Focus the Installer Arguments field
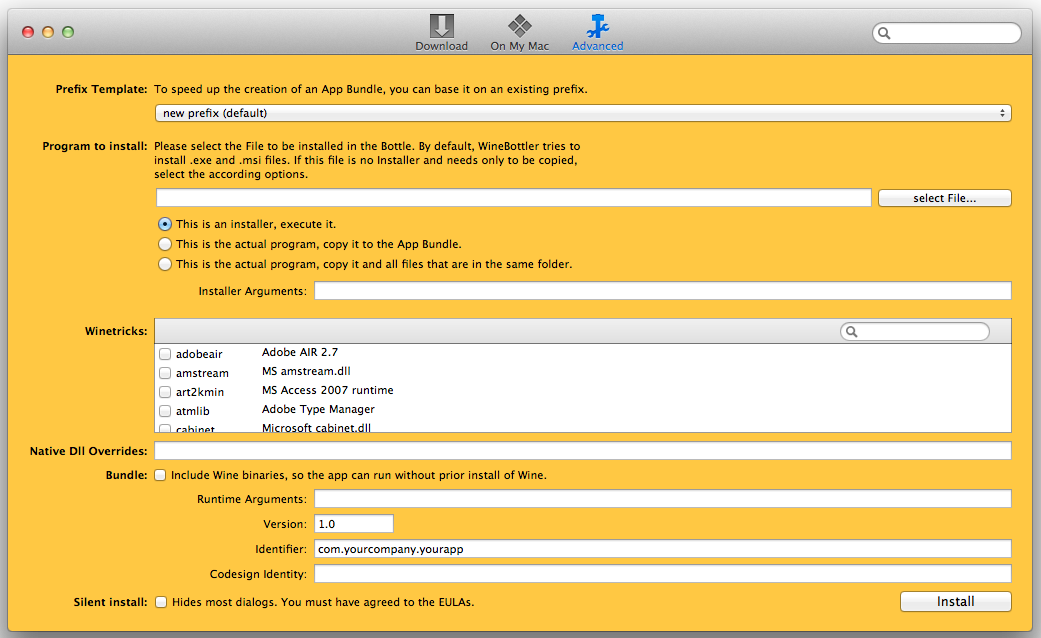The height and width of the screenshot is (638, 1041). 663,290
